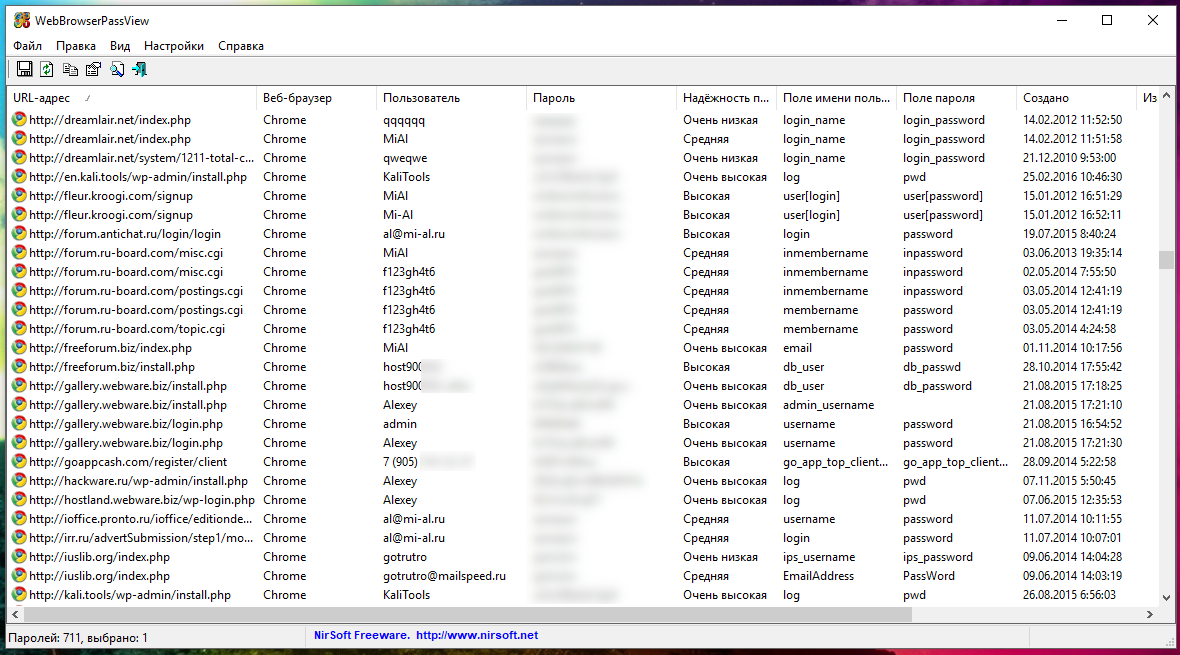The width and height of the screenshot is (1180, 655).
Task: Click the Find magnifier toolbar icon
Action: pos(117,69)
